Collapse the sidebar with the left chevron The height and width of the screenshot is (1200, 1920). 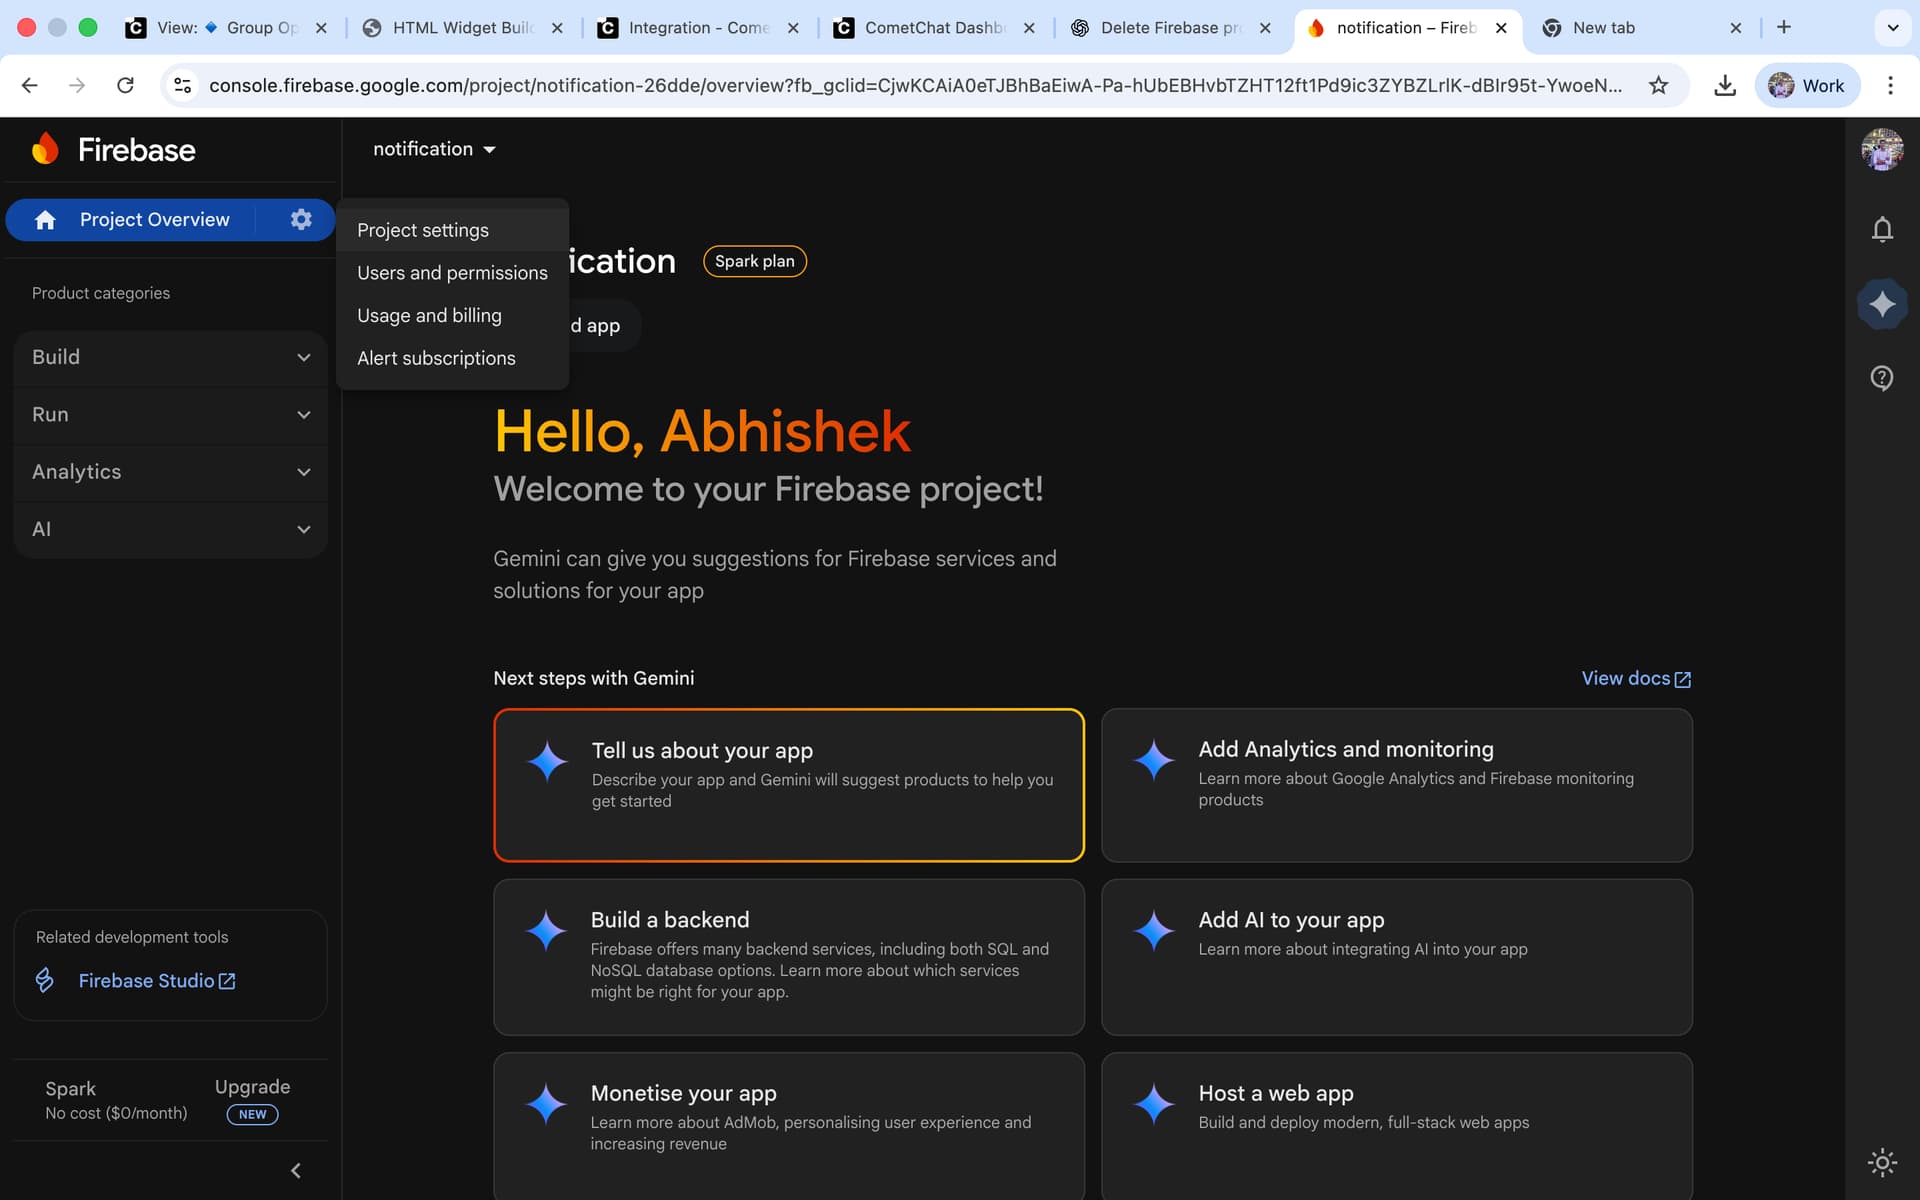pyautogui.click(x=295, y=1170)
